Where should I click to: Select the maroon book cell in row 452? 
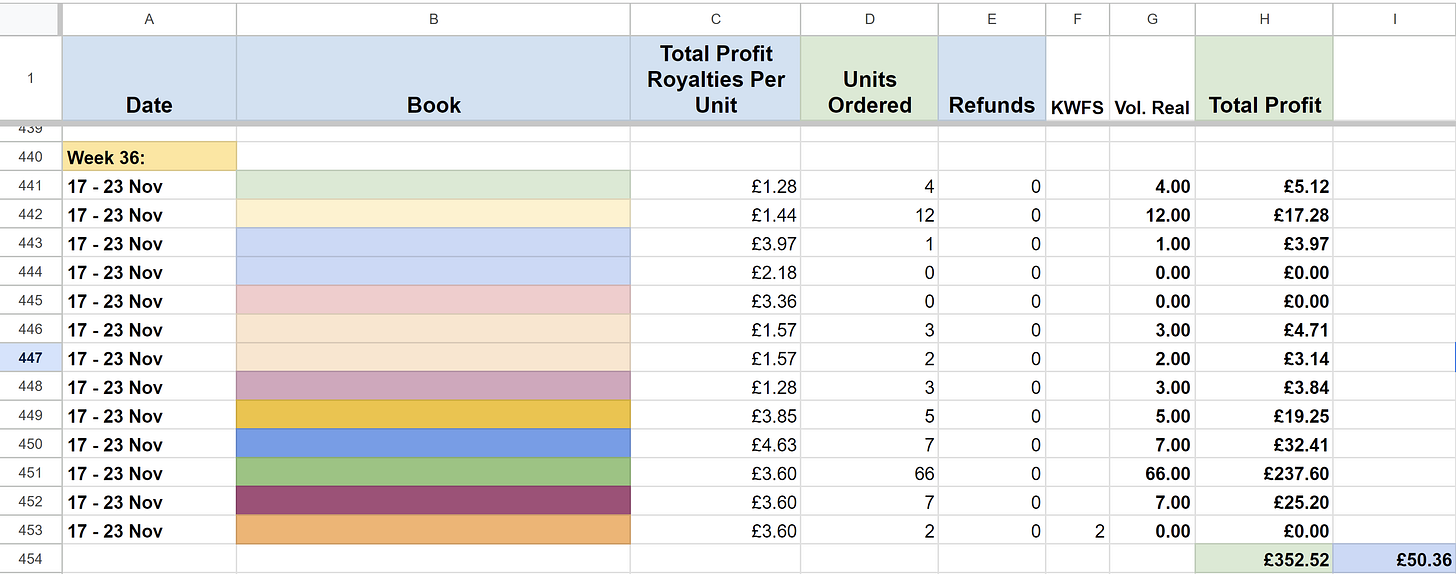tap(433, 502)
